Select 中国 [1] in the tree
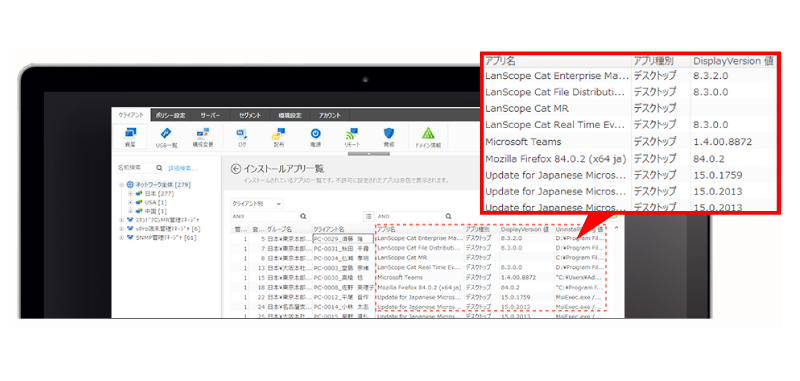Viewport: 800px width, 381px height. (x=156, y=211)
